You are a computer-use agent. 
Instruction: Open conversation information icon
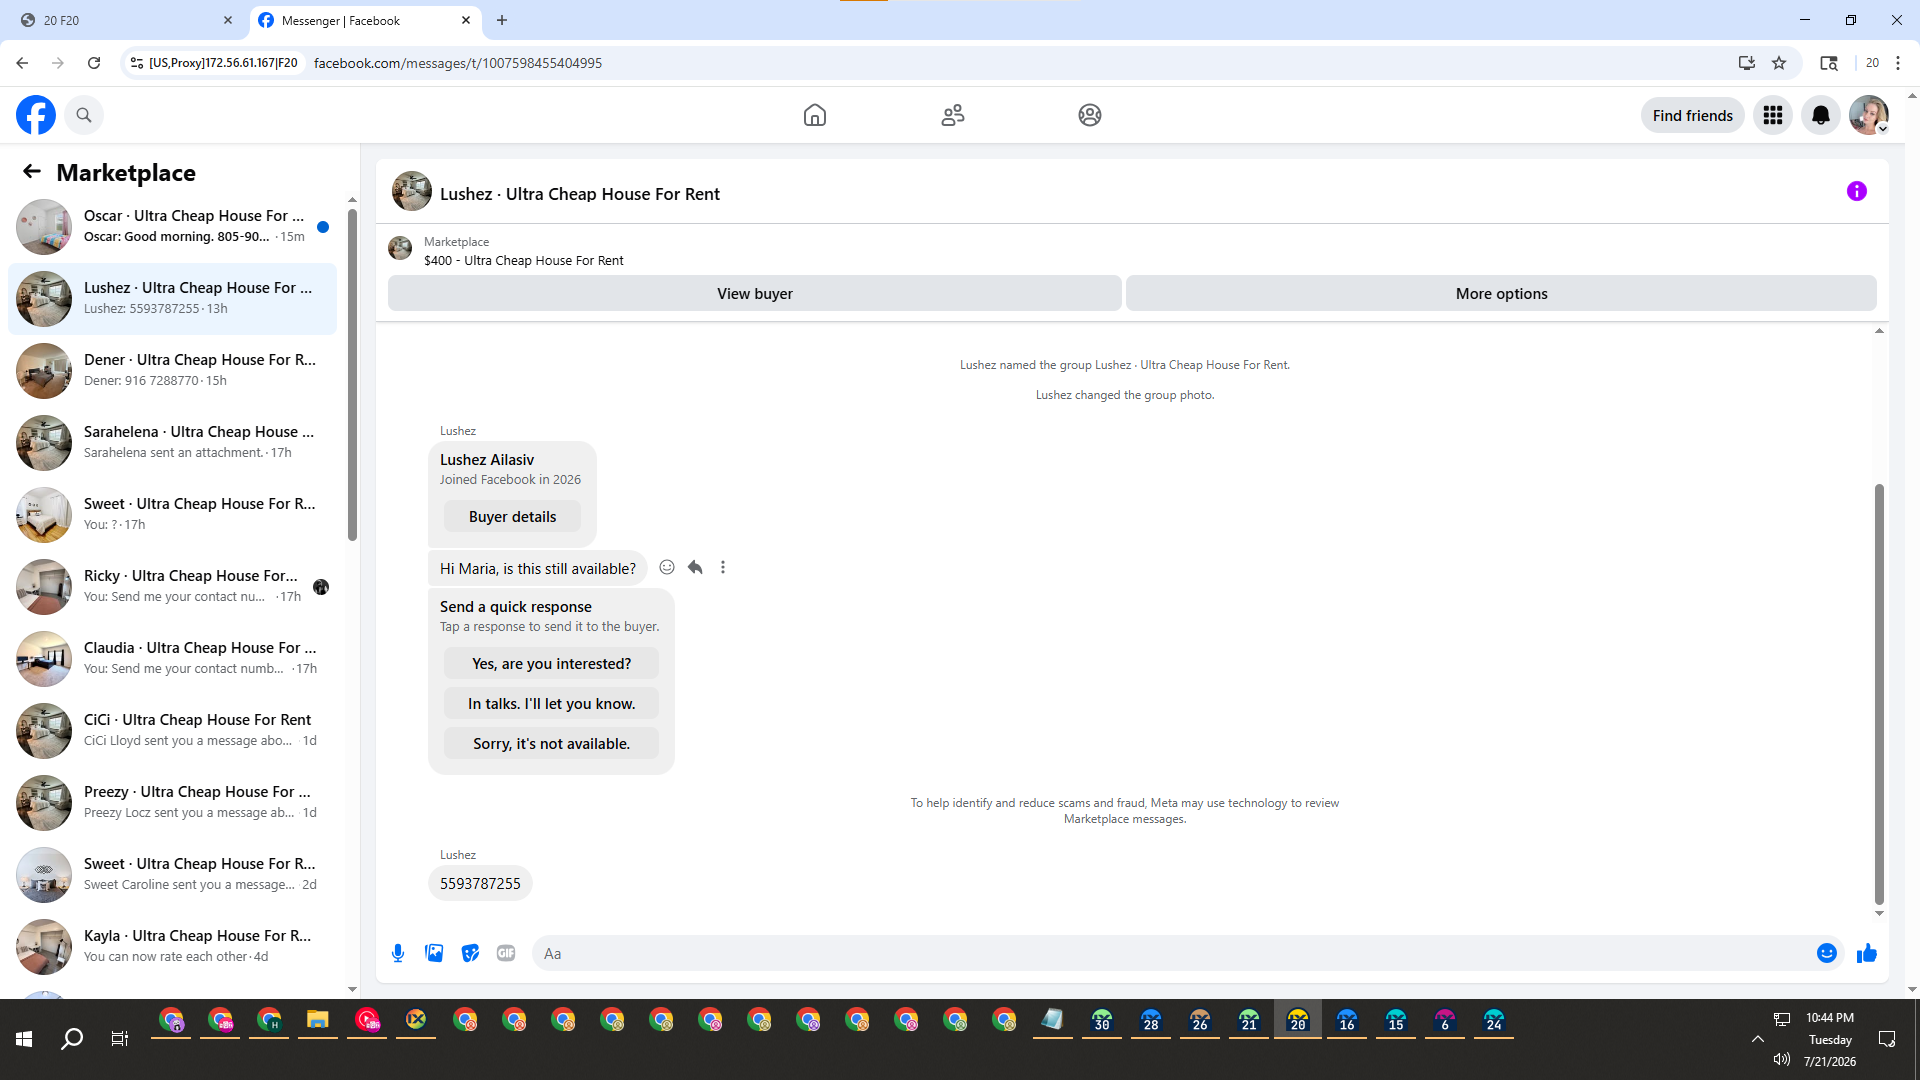tap(1857, 191)
